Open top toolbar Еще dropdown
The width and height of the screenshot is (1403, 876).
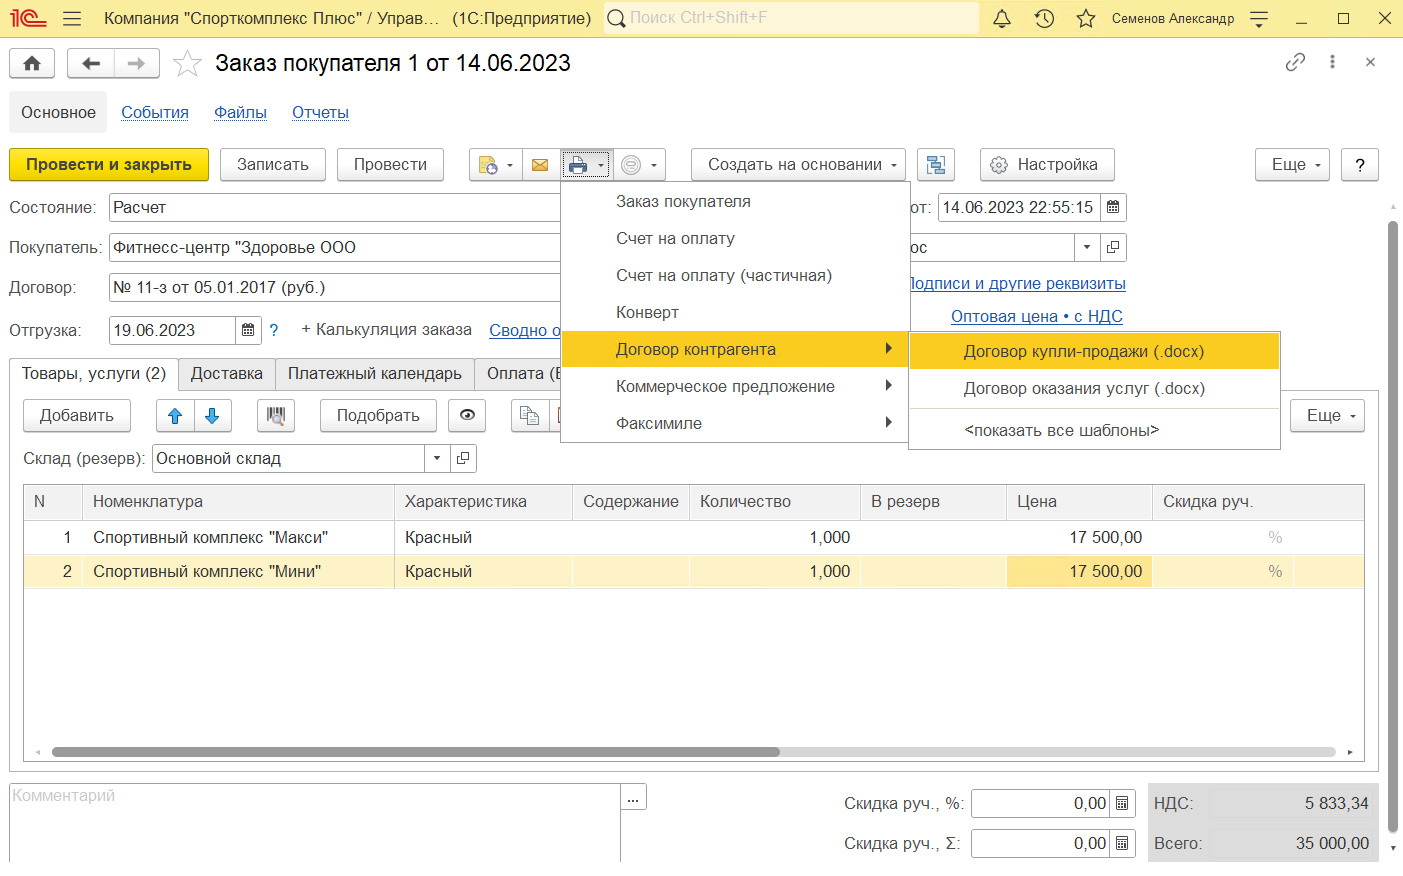click(1292, 165)
